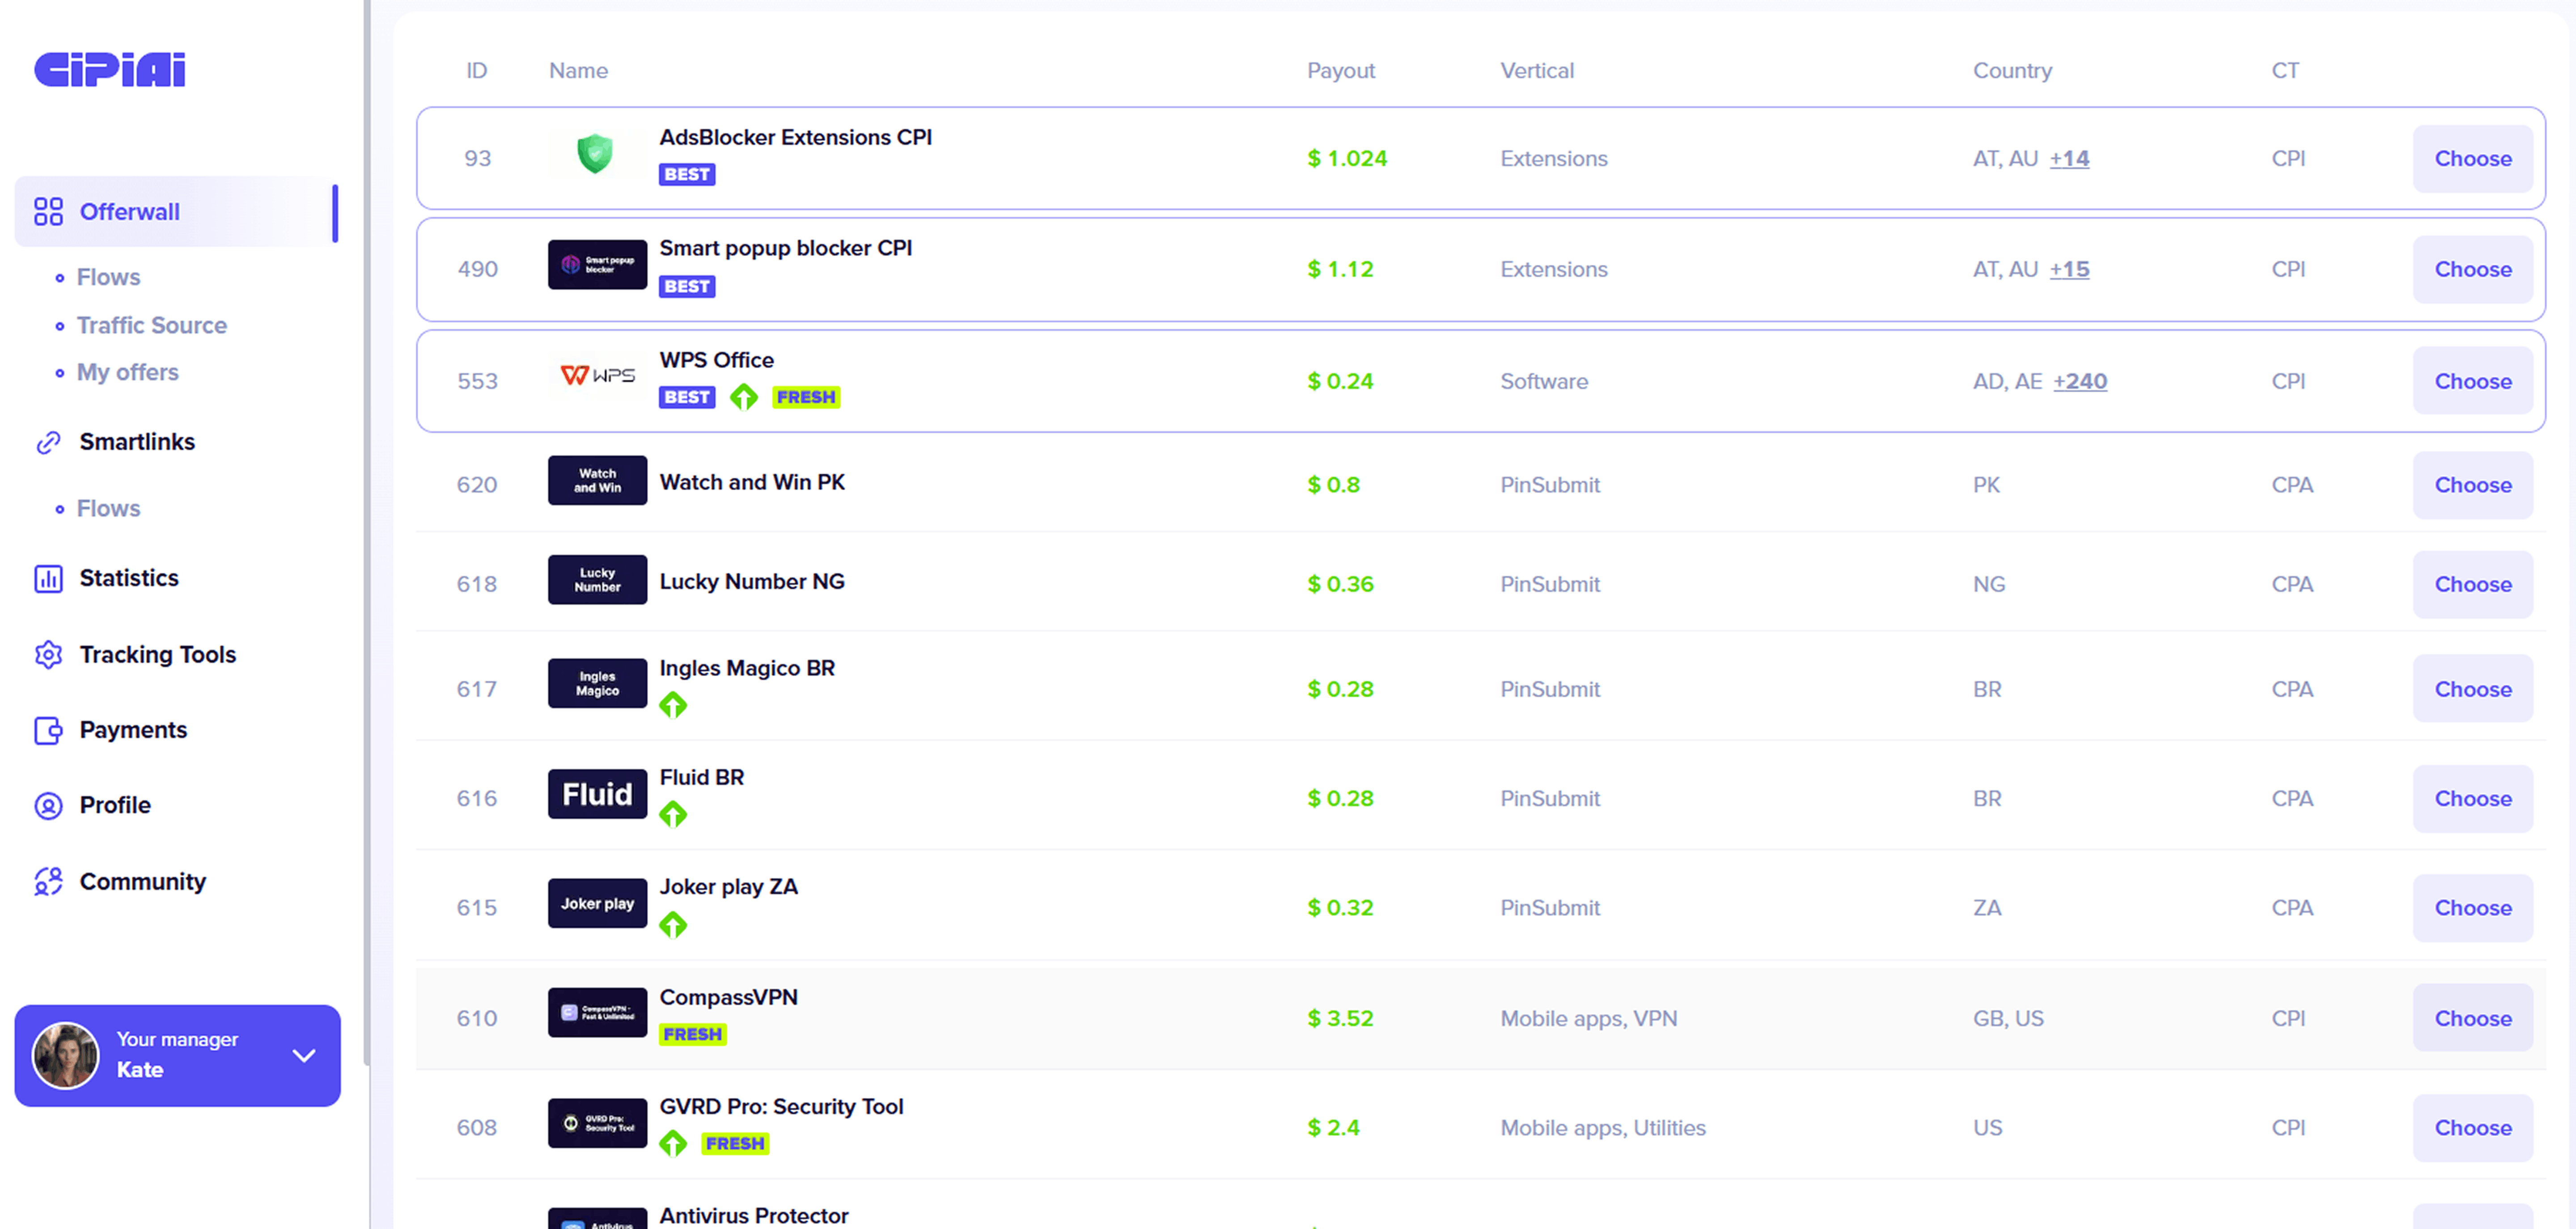Click green up-arrow icon under Fluid BR

pyautogui.click(x=673, y=815)
